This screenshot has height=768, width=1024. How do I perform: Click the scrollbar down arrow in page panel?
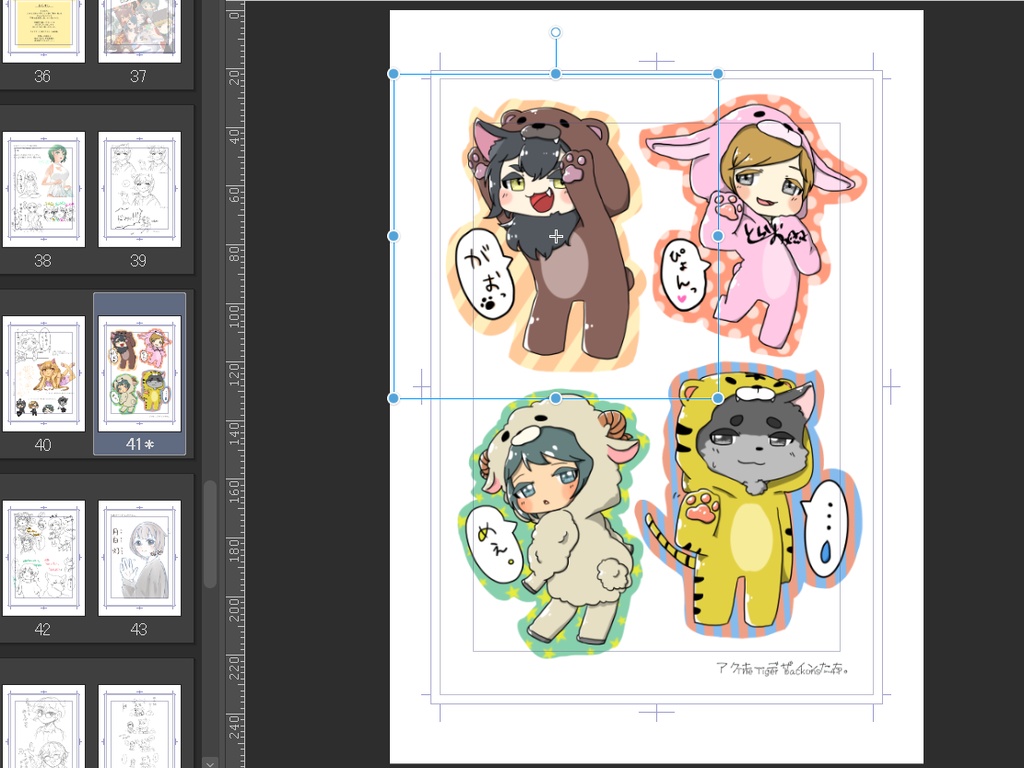(x=210, y=761)
